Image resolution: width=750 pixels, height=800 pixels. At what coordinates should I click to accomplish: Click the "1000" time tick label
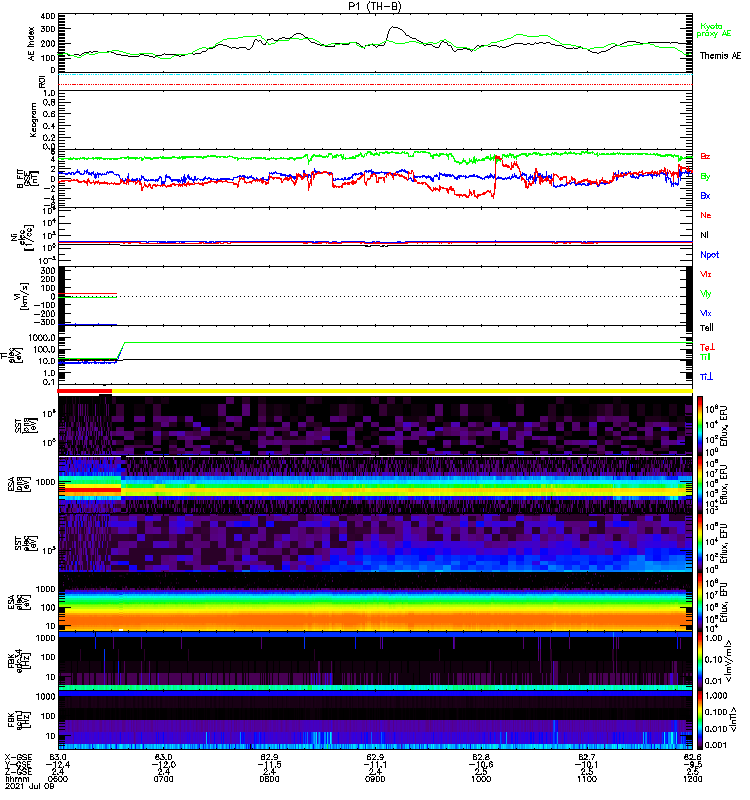click(481, 779)
